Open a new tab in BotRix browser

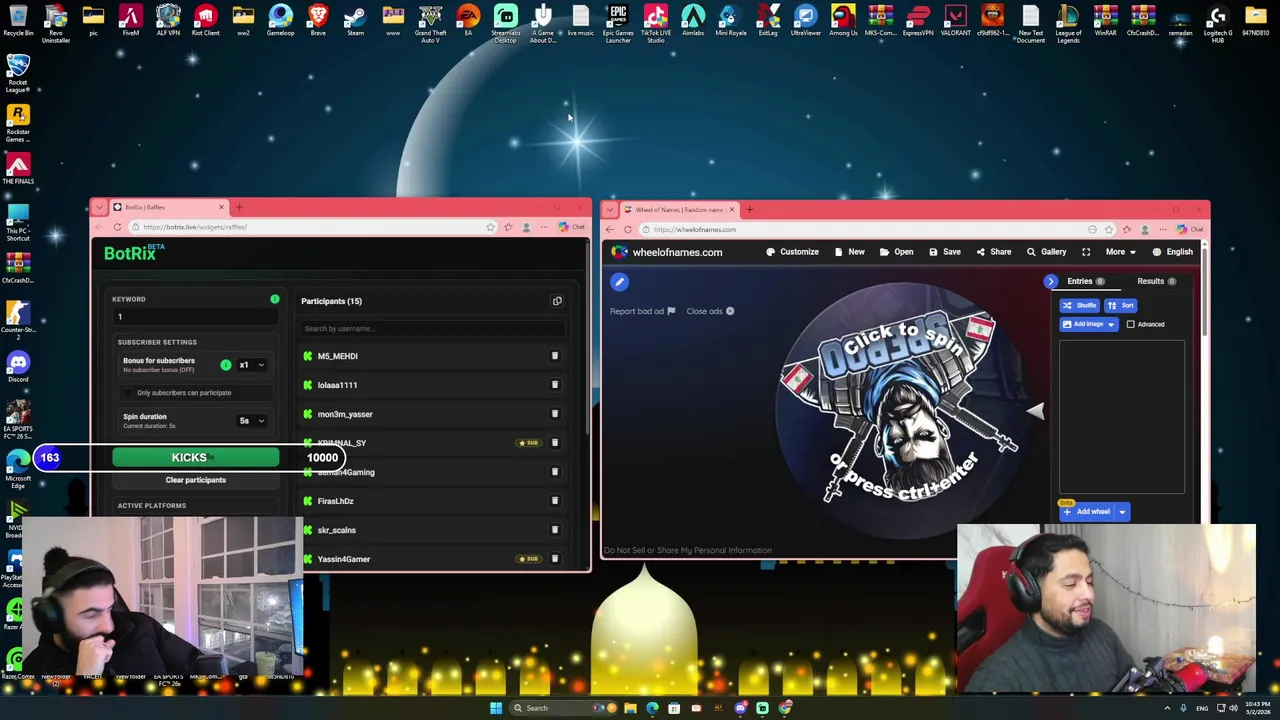pos(239,207)
